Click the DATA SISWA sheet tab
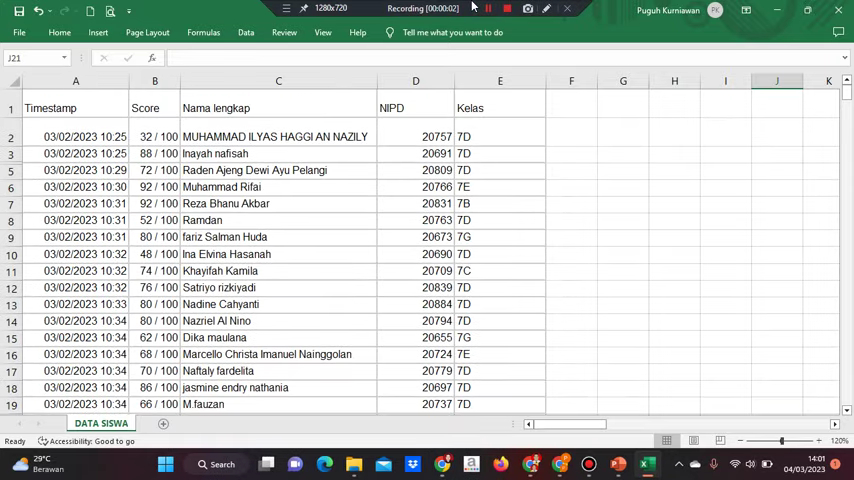The height and width of the screenshot is (480, 854). click(x=101, y=423)
